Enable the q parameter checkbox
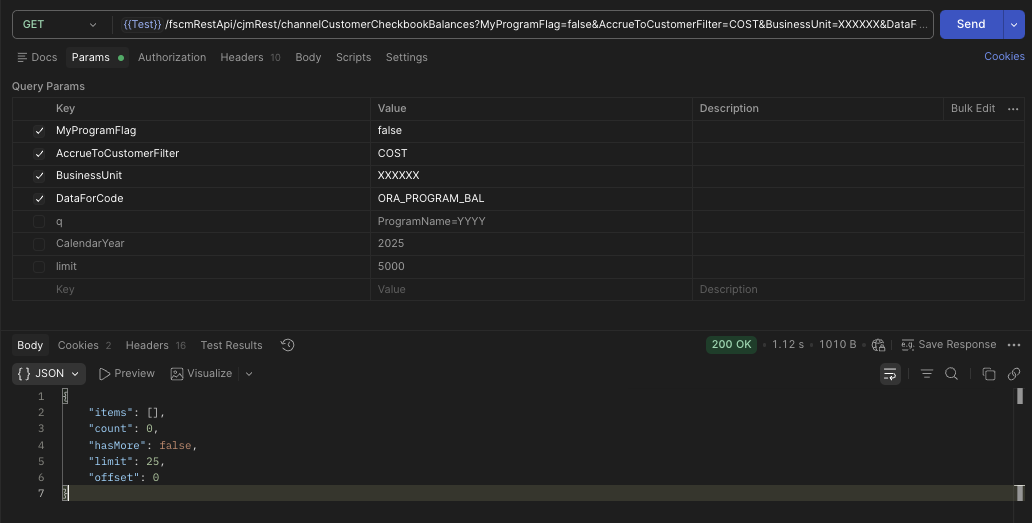The image size is (1032, 523). tap(39, 222)
